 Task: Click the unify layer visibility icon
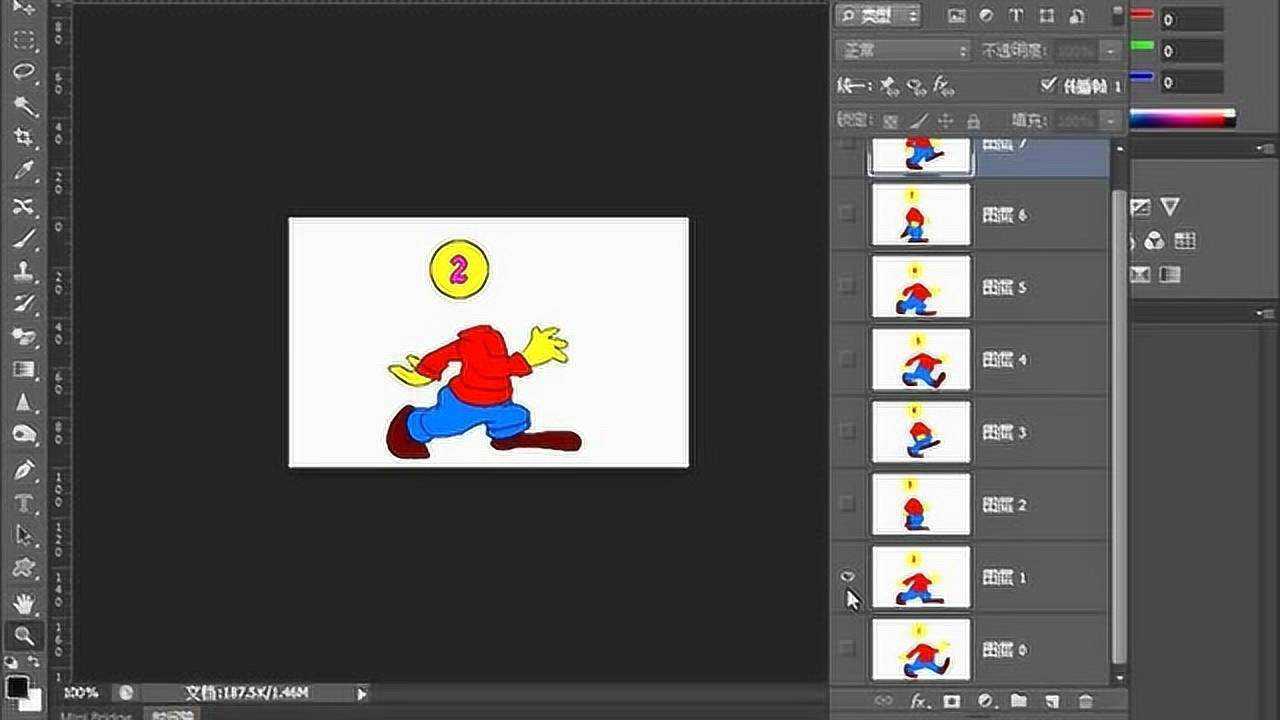point(915,87)
